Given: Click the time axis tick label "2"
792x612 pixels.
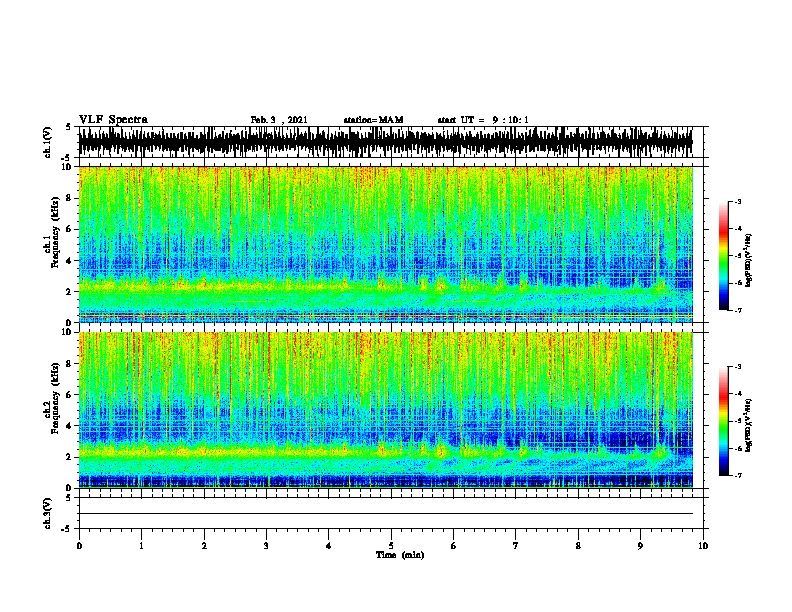Looking at the screenshot, I should pyautogui.click(x=204, y=546).
